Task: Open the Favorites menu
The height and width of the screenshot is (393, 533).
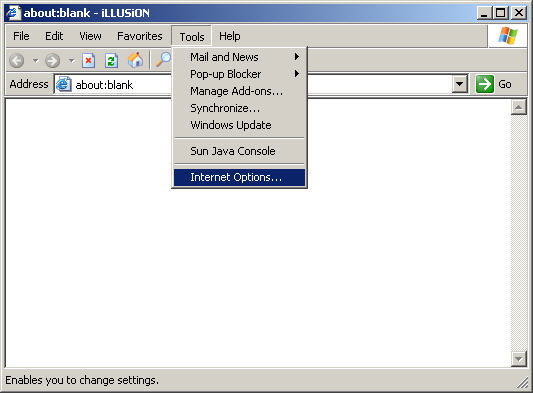Action: click(140, 36)
